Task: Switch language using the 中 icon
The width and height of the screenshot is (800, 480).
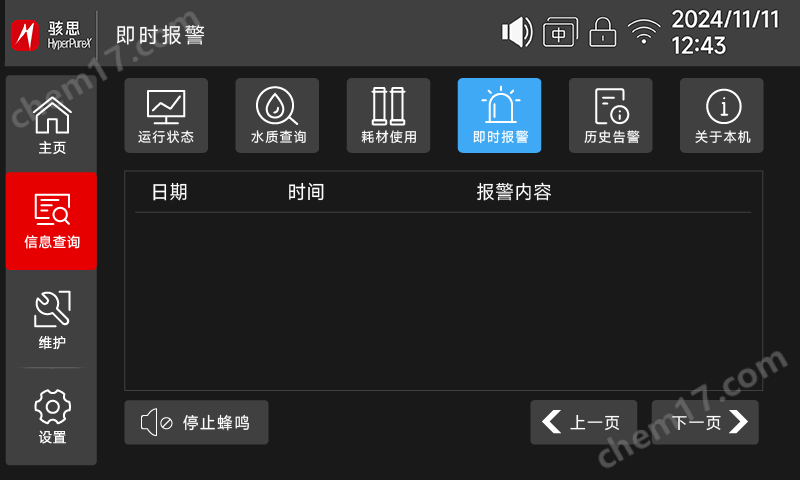Action: pos(560,32)
